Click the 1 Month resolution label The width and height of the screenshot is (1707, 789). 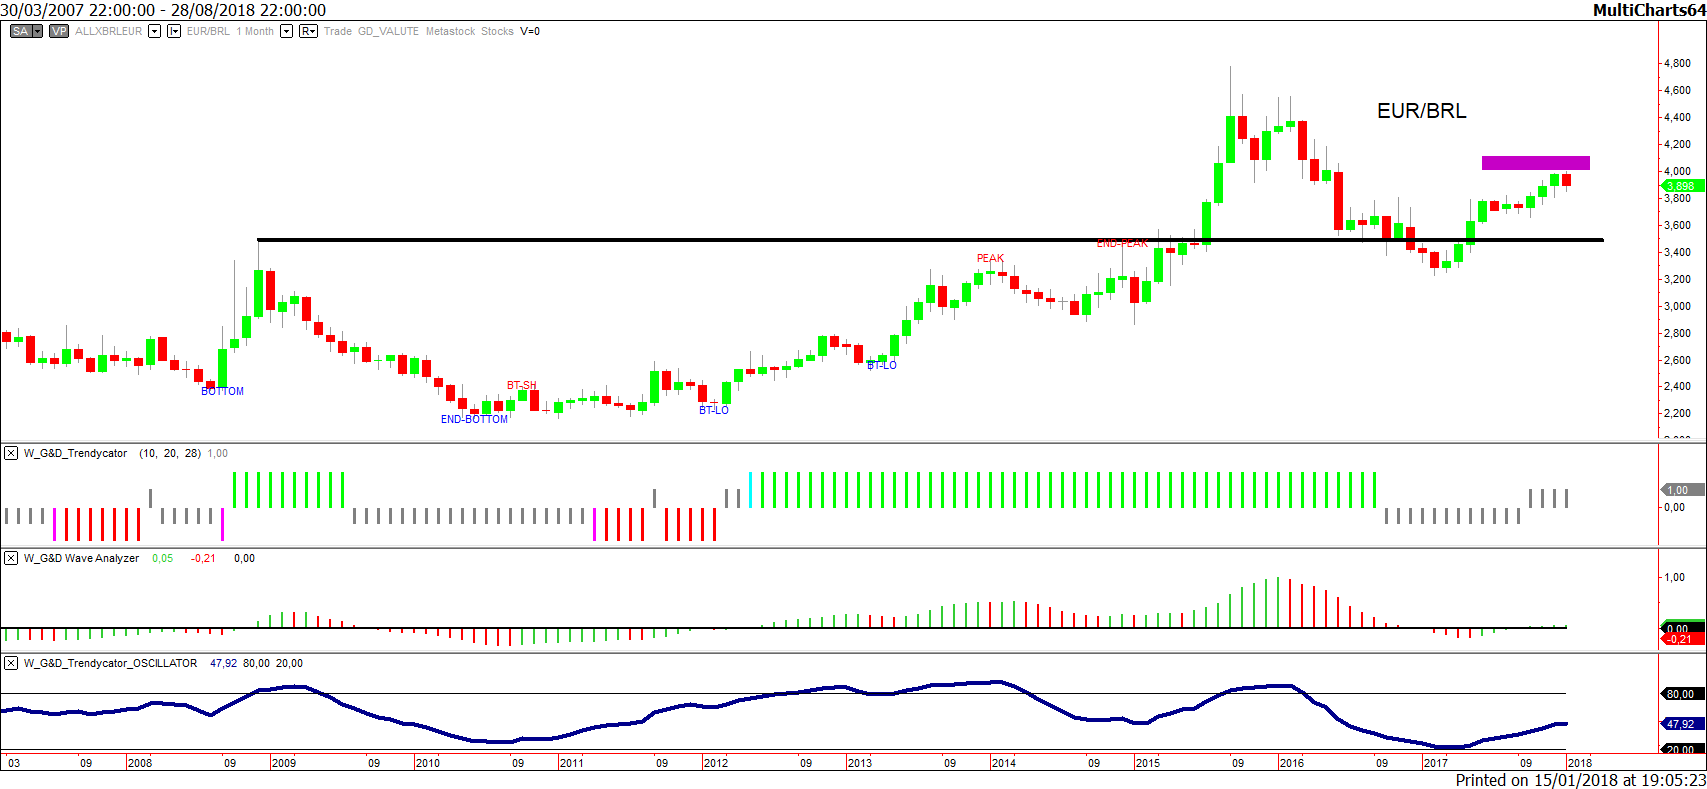pyautogui.click(x=255, y=31)
